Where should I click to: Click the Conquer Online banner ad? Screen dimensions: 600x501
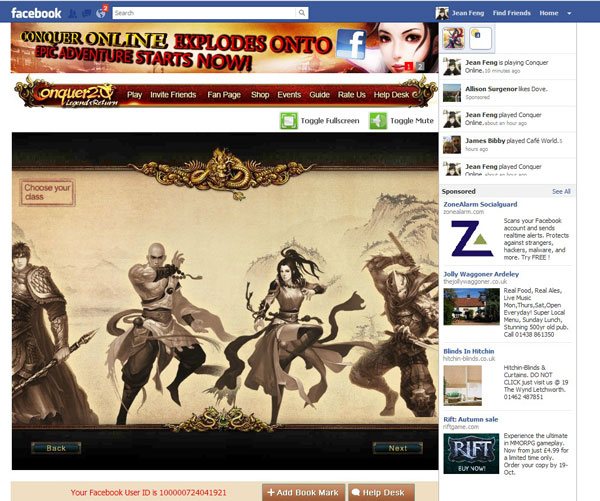click(x=224, y=48)
